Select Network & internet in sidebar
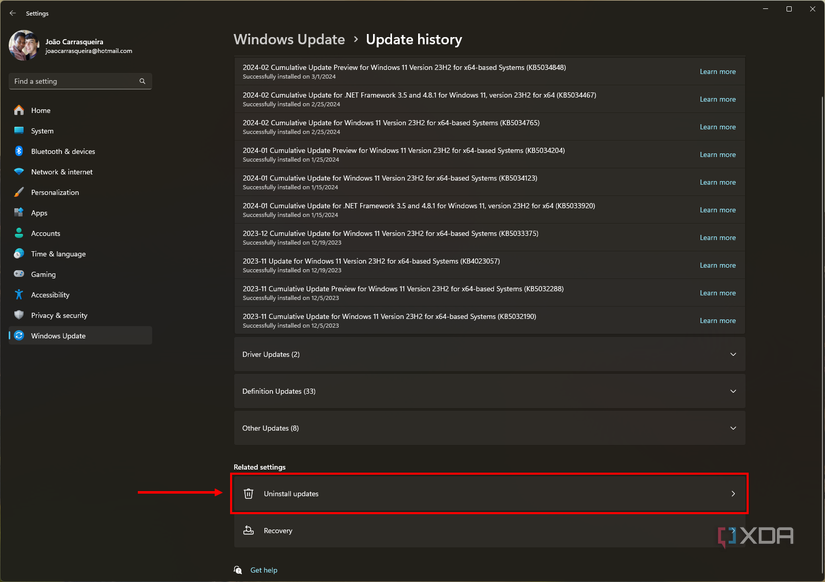The height and width of the screenshot is (582, 825). [x=62, y=172]
